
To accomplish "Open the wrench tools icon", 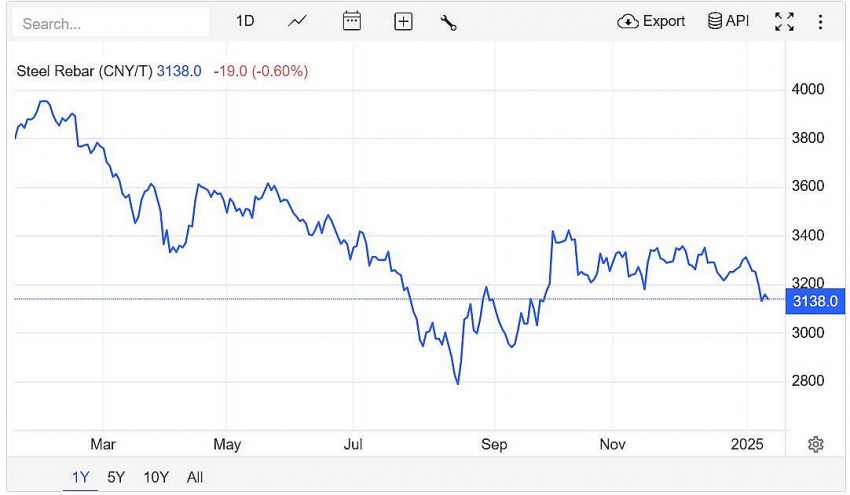I will (x=448, y=21).
